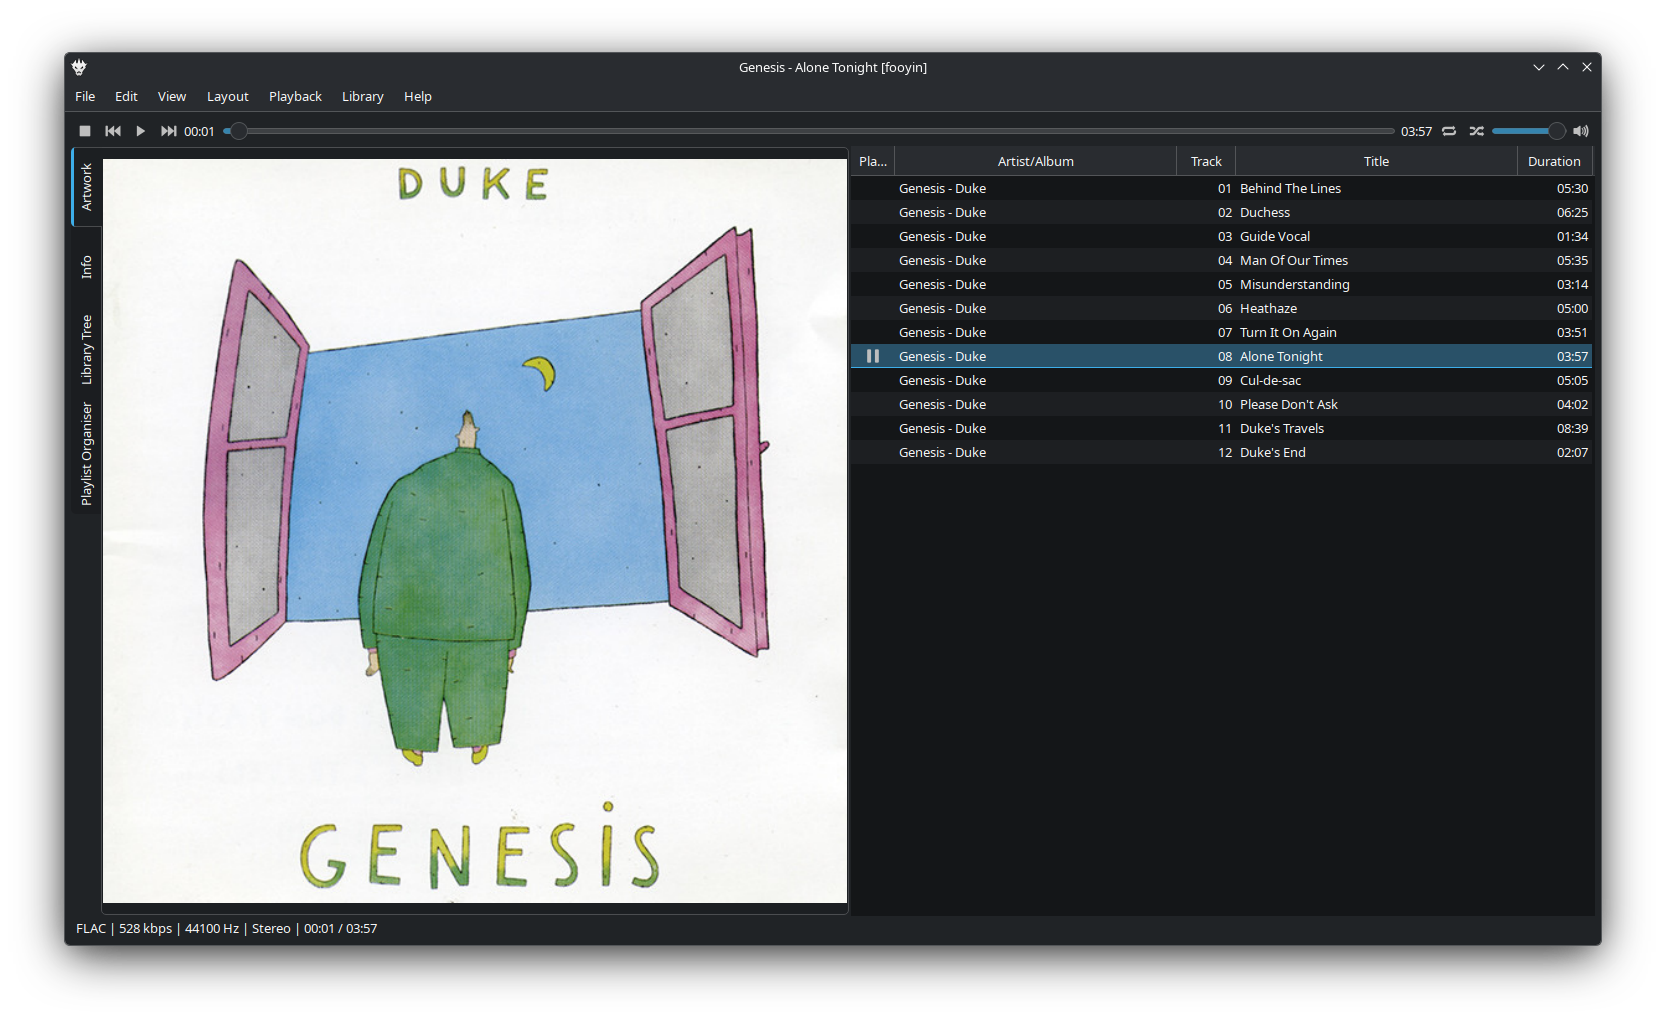Open the File menu
Viewport: 1666px width, 1022px height.
[85, 96]
